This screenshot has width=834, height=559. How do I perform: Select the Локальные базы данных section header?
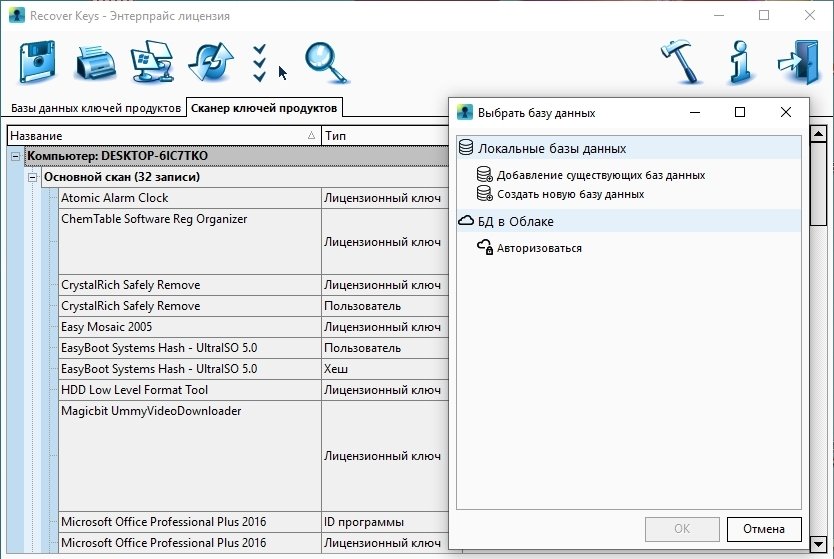629,148
